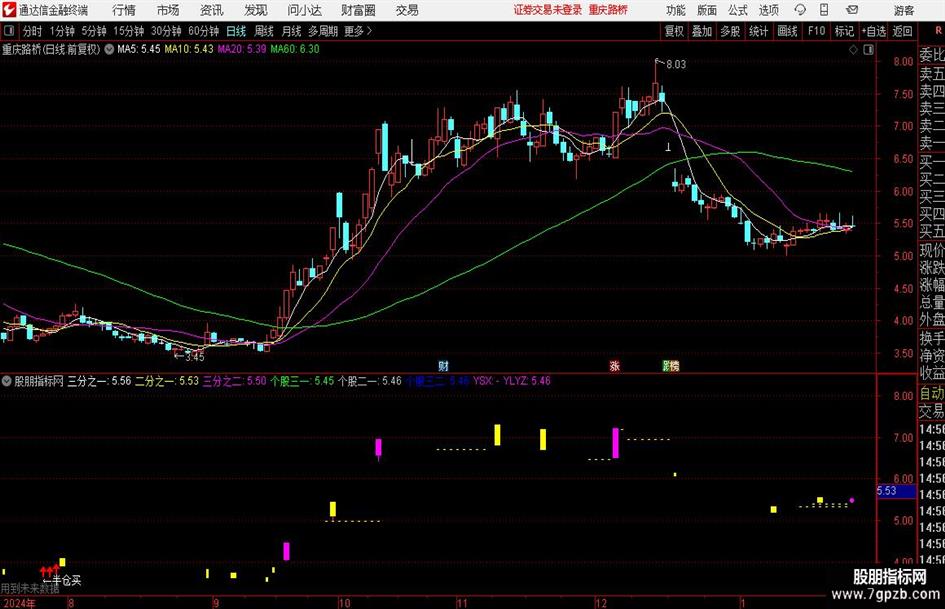Image resolution: width=945 pixels, height=609 pixels.
Task: Open the mail message icon
Action: click(852, 10)
